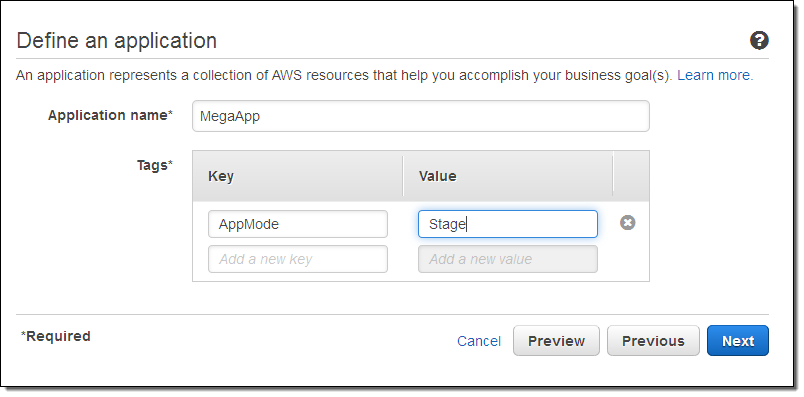Click the Cancel link
The image size is (804, 397).
(x=479, y=341)
